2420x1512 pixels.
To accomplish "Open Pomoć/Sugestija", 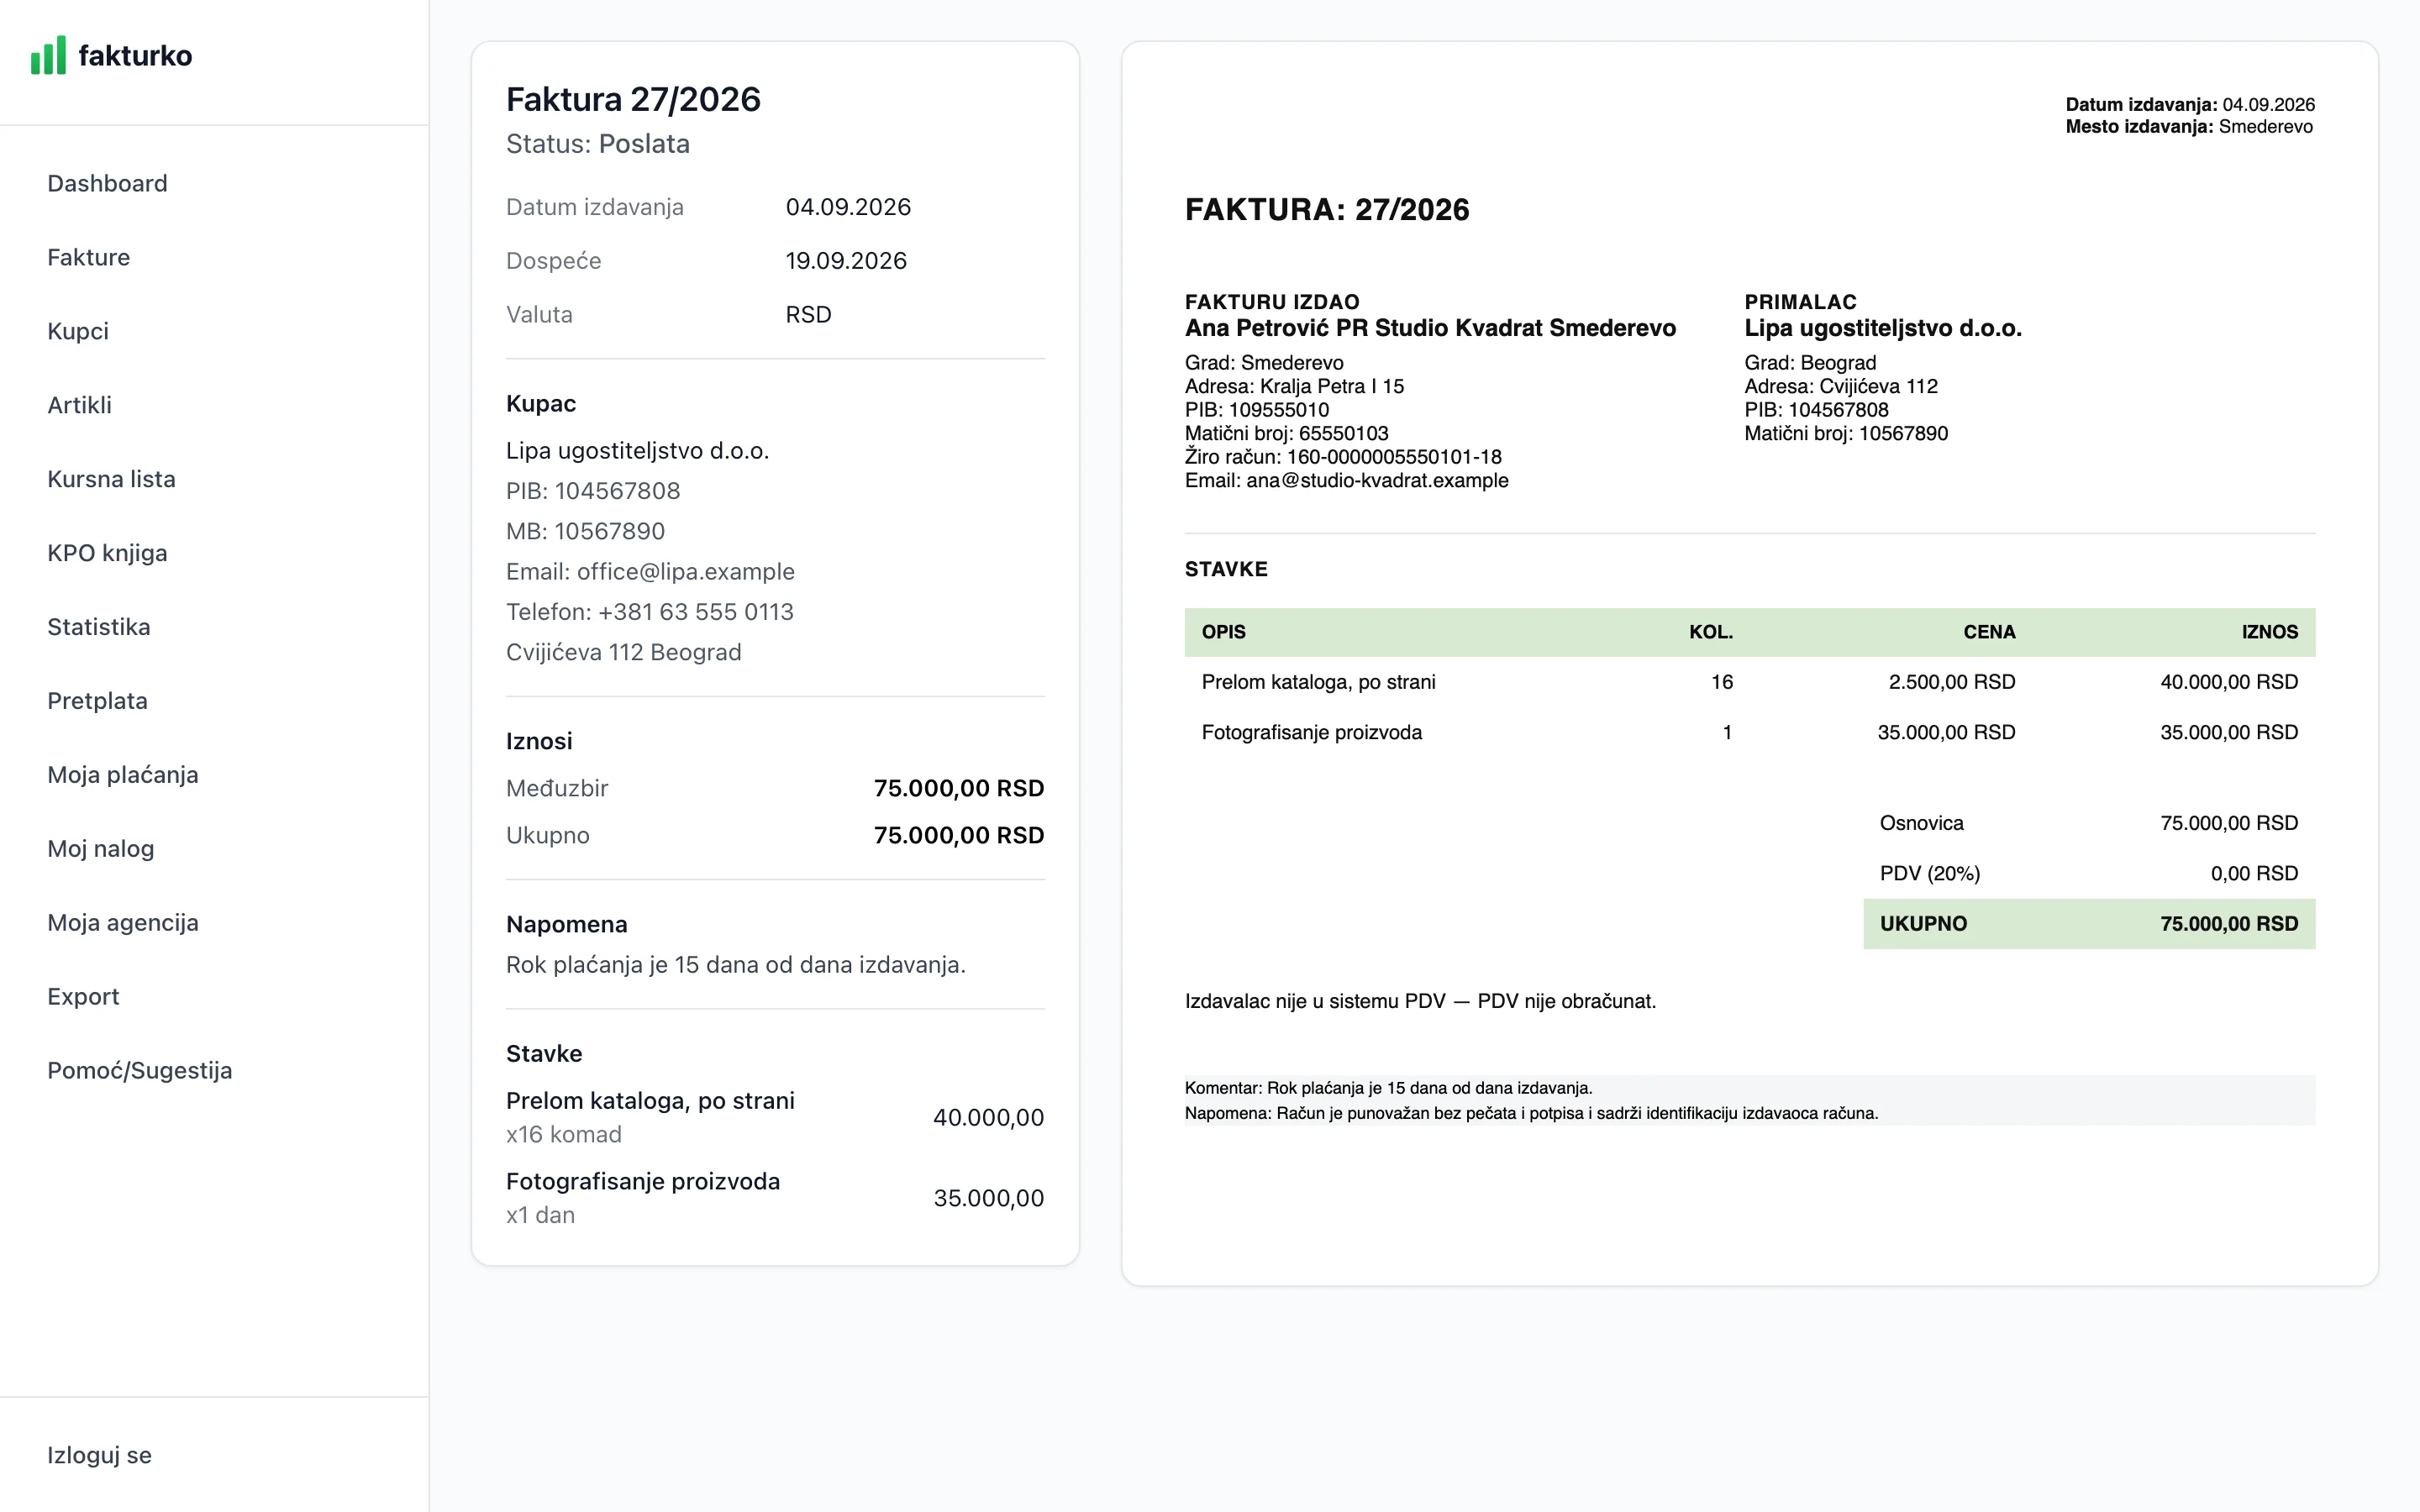I will tap(139, 1072).
